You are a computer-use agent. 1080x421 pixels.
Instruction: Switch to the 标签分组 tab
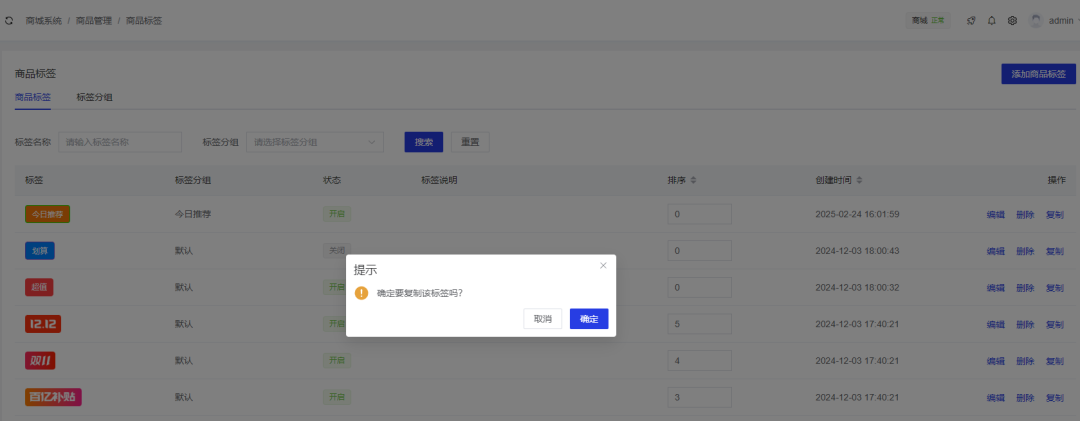coord(94,97)
